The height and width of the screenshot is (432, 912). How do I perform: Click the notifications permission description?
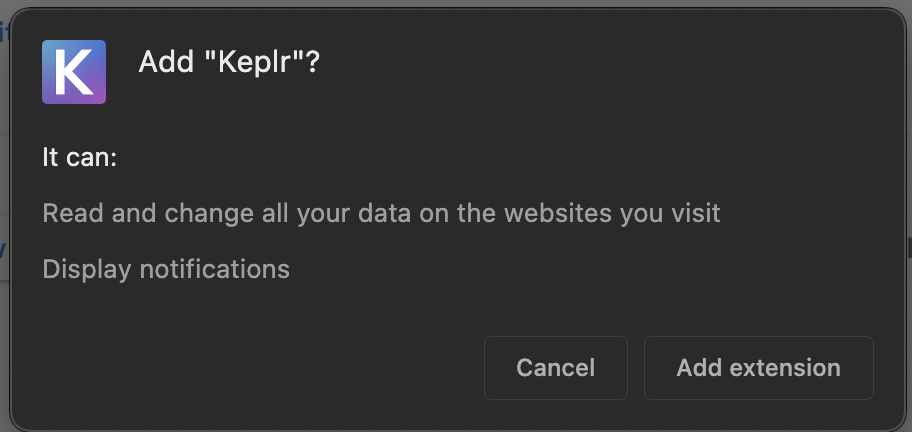click(x=166, y=269)
